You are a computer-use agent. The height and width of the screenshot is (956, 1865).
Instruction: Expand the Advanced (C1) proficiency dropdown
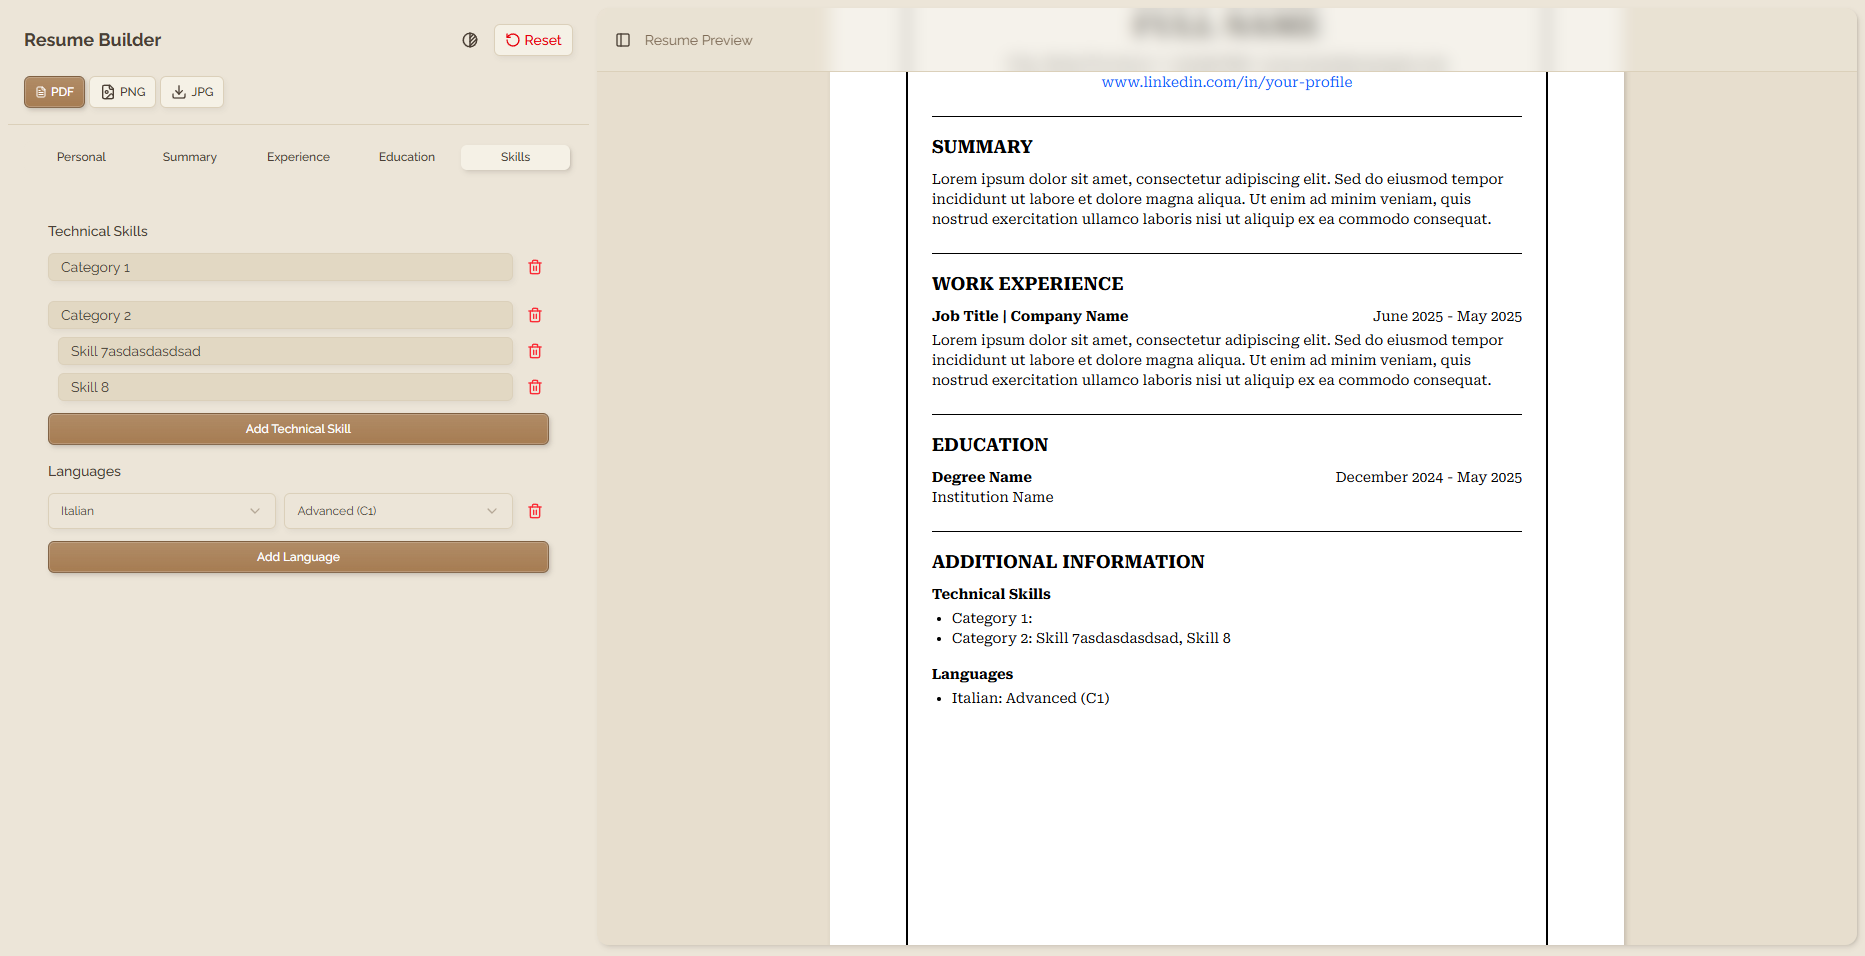click(398, 511)
